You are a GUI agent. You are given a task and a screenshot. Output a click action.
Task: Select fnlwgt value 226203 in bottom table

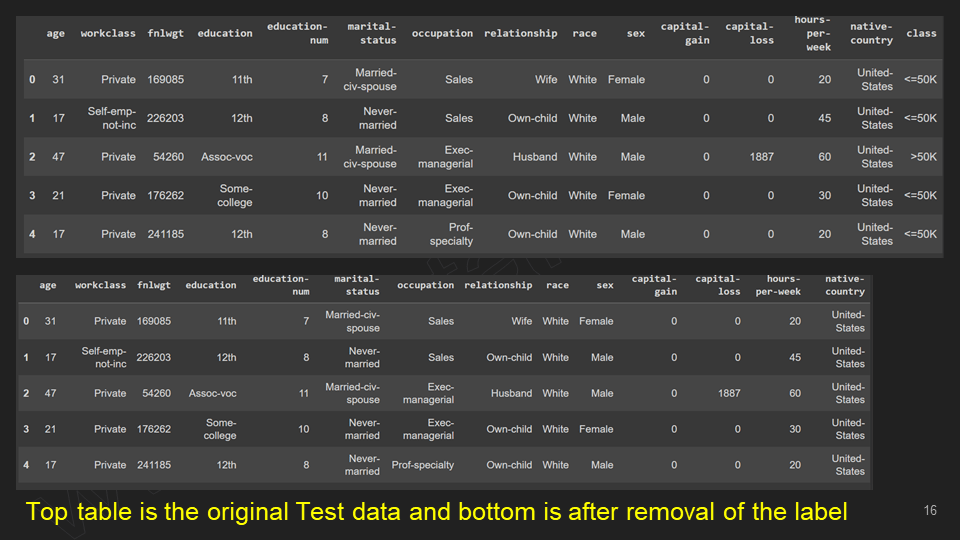154,357
